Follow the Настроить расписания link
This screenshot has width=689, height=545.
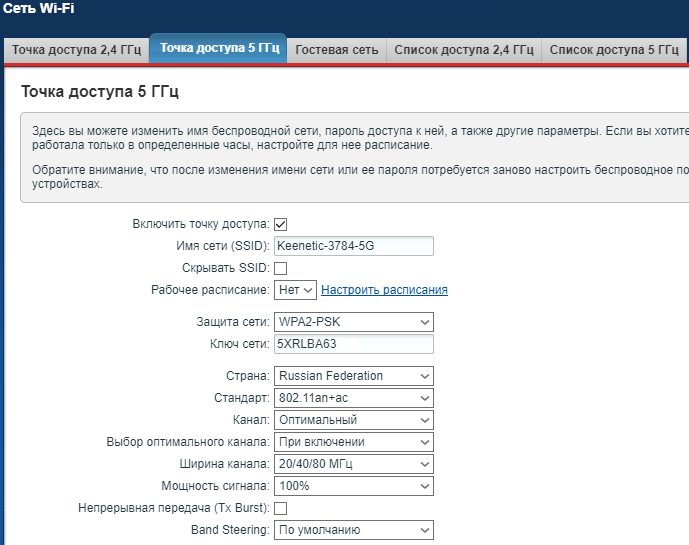[x=384, y=290]
